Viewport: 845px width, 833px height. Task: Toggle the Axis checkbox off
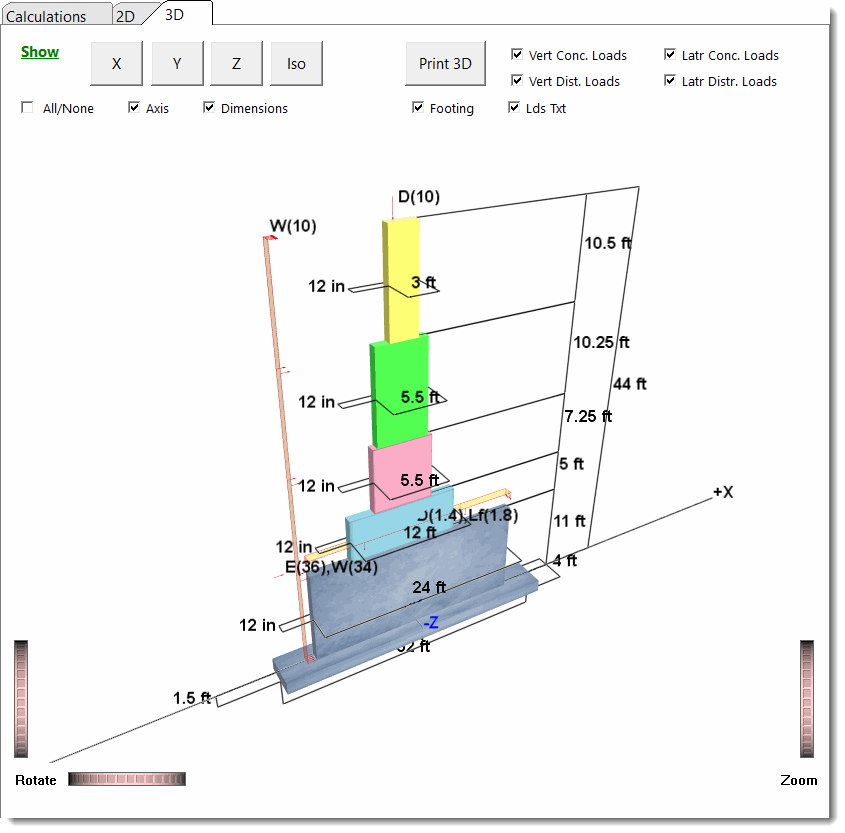tap(134, 107)
